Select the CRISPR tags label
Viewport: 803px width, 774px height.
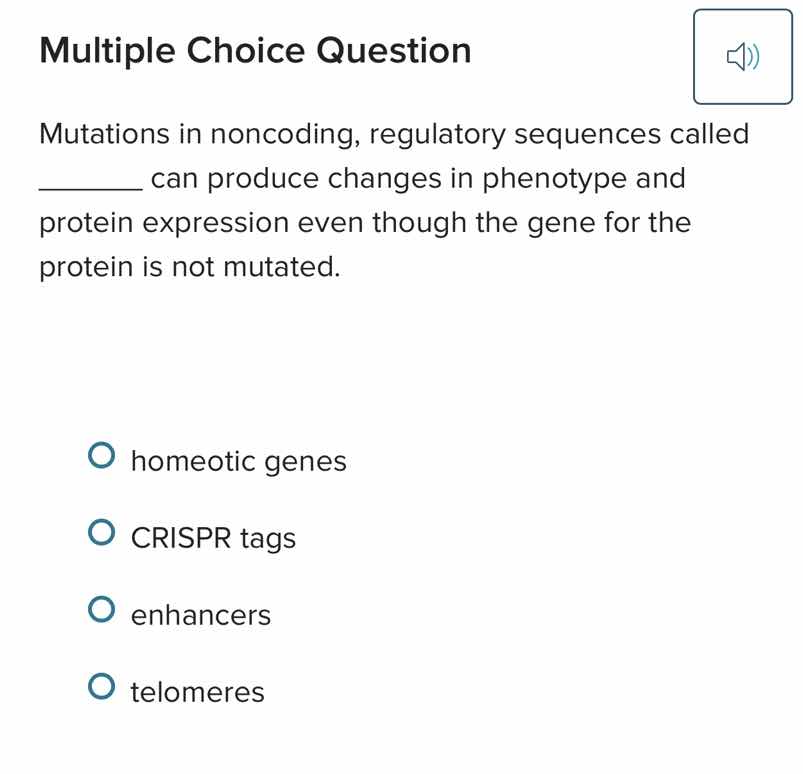tap(213, 538)
